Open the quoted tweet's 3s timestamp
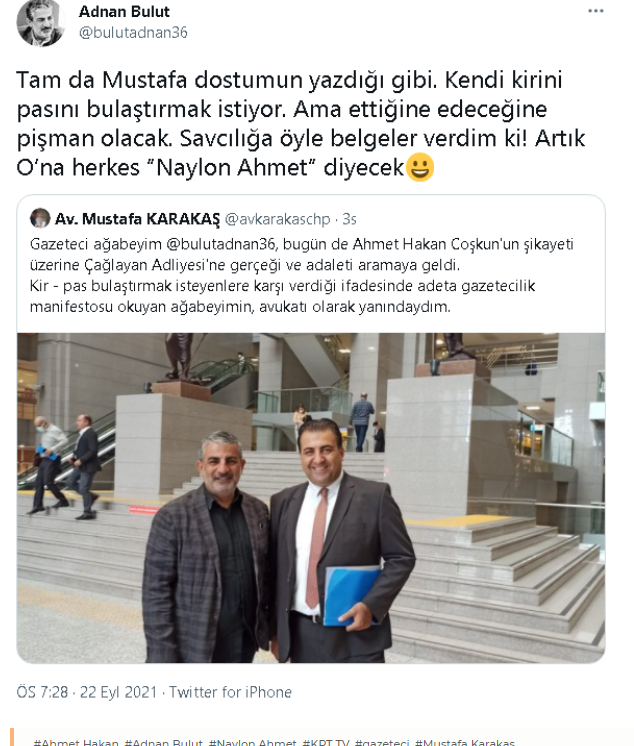Image resolution: width=634 pixels, height=746 pixels. (350, 219)
